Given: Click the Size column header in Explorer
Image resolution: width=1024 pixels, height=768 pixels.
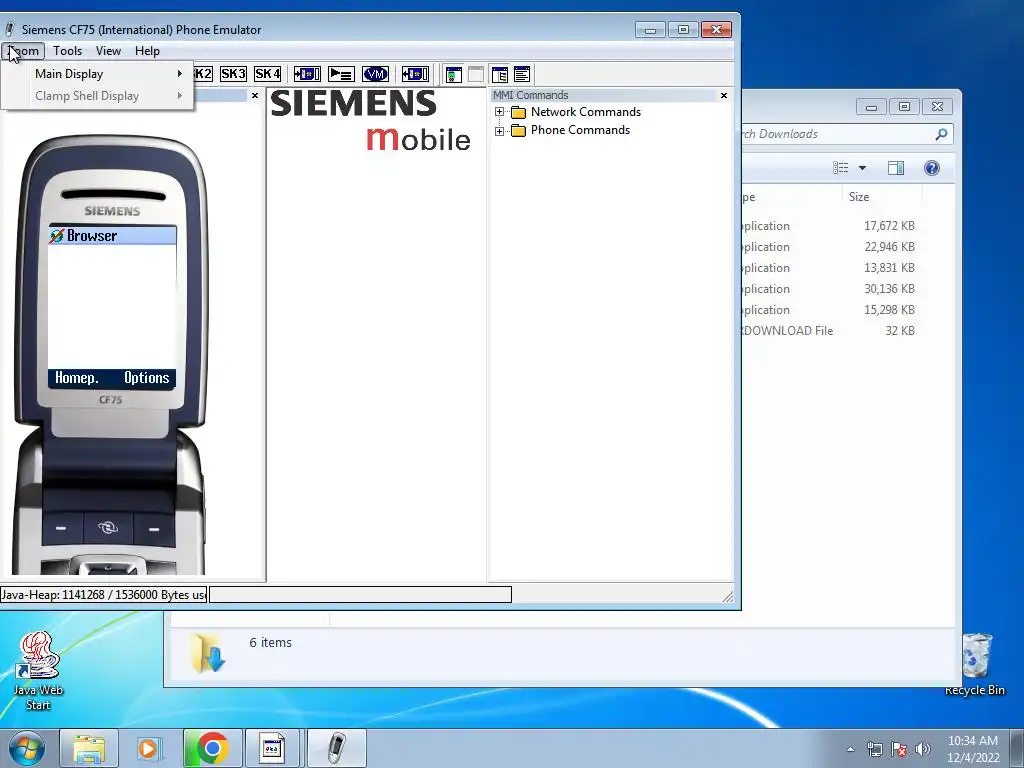Looking at the screenshot, I should [882, 197].
